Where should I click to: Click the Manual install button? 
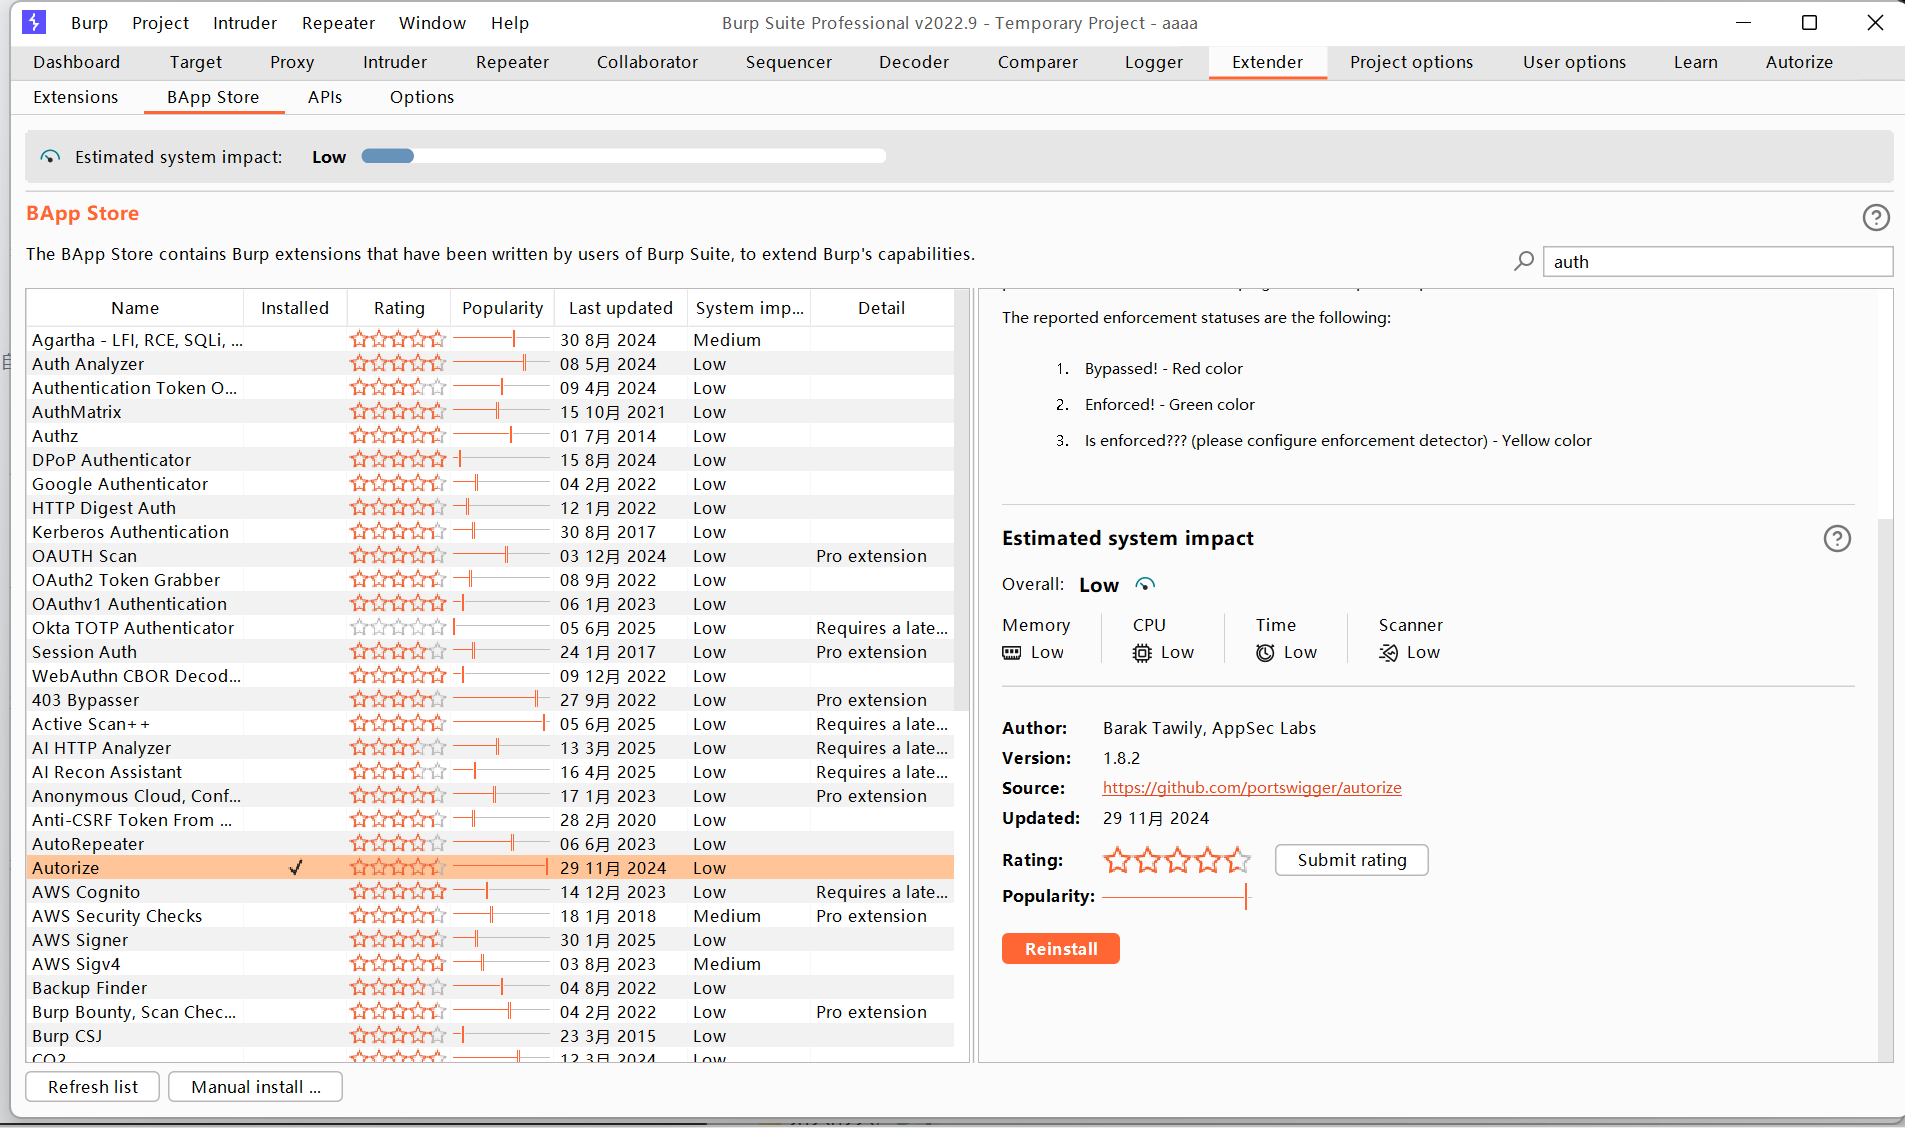coord(256,1087)
